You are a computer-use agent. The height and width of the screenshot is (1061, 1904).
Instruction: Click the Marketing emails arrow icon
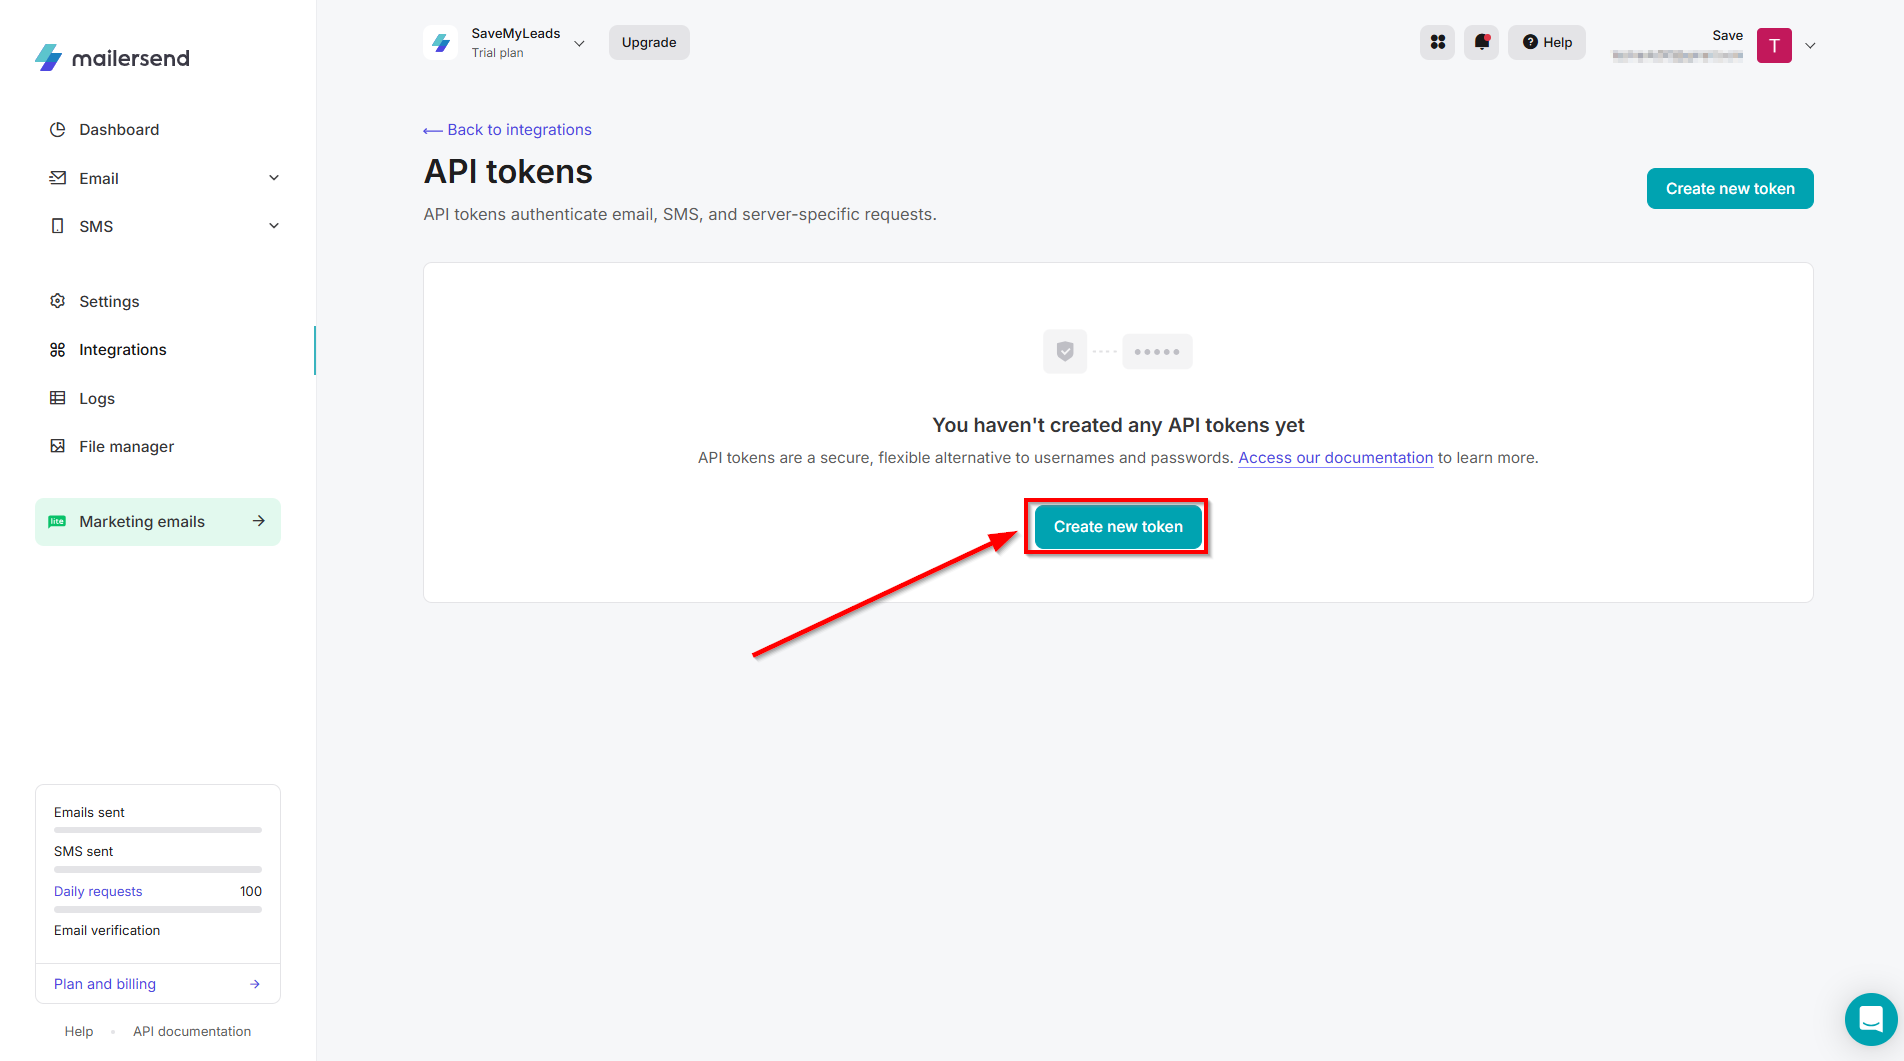pos(259,521)
